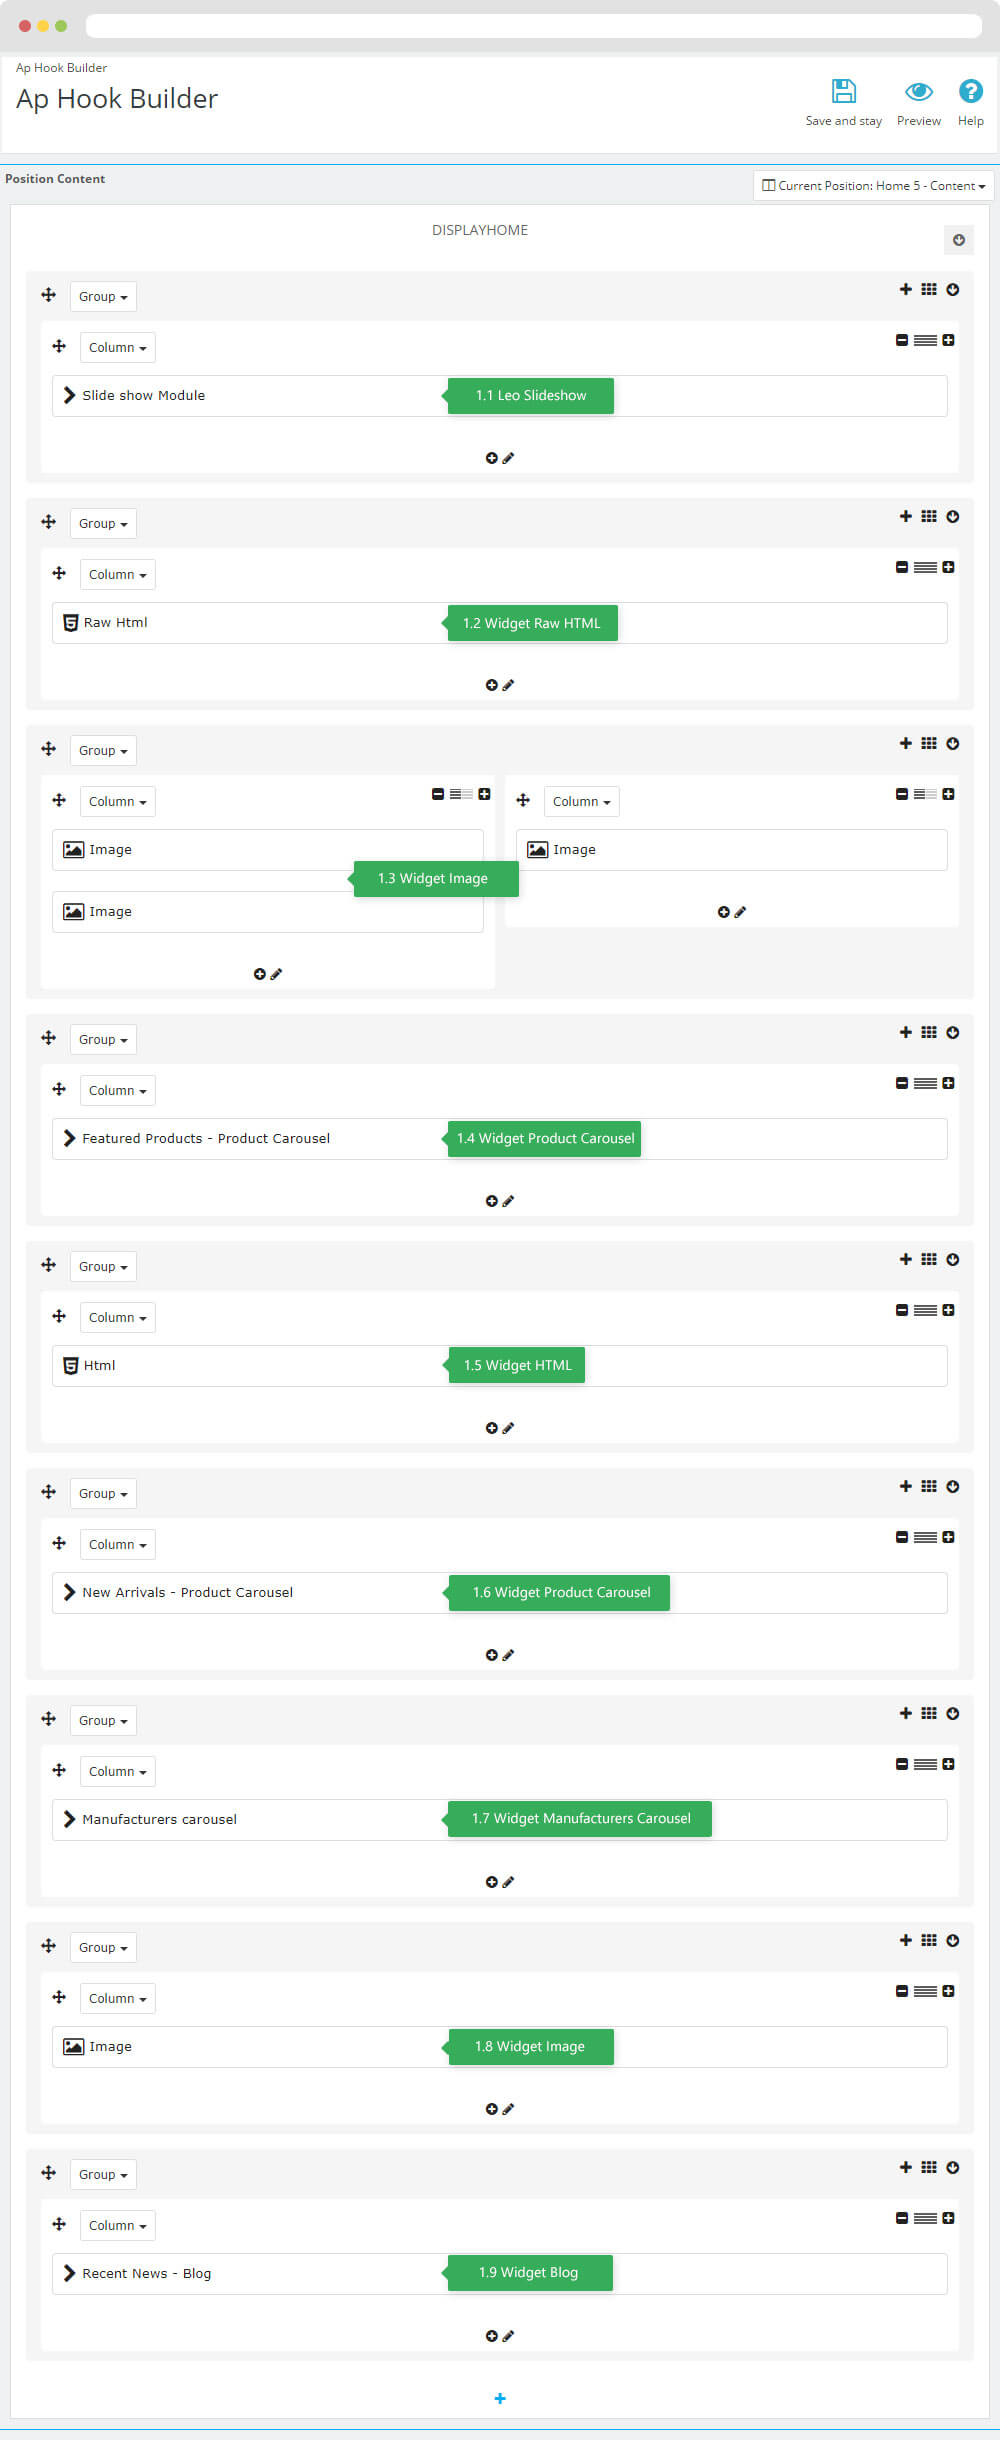1000x2440 pixels.
Task: Reduce the Recent News column width with the minus icon
Action: (x=902, y=2218)
